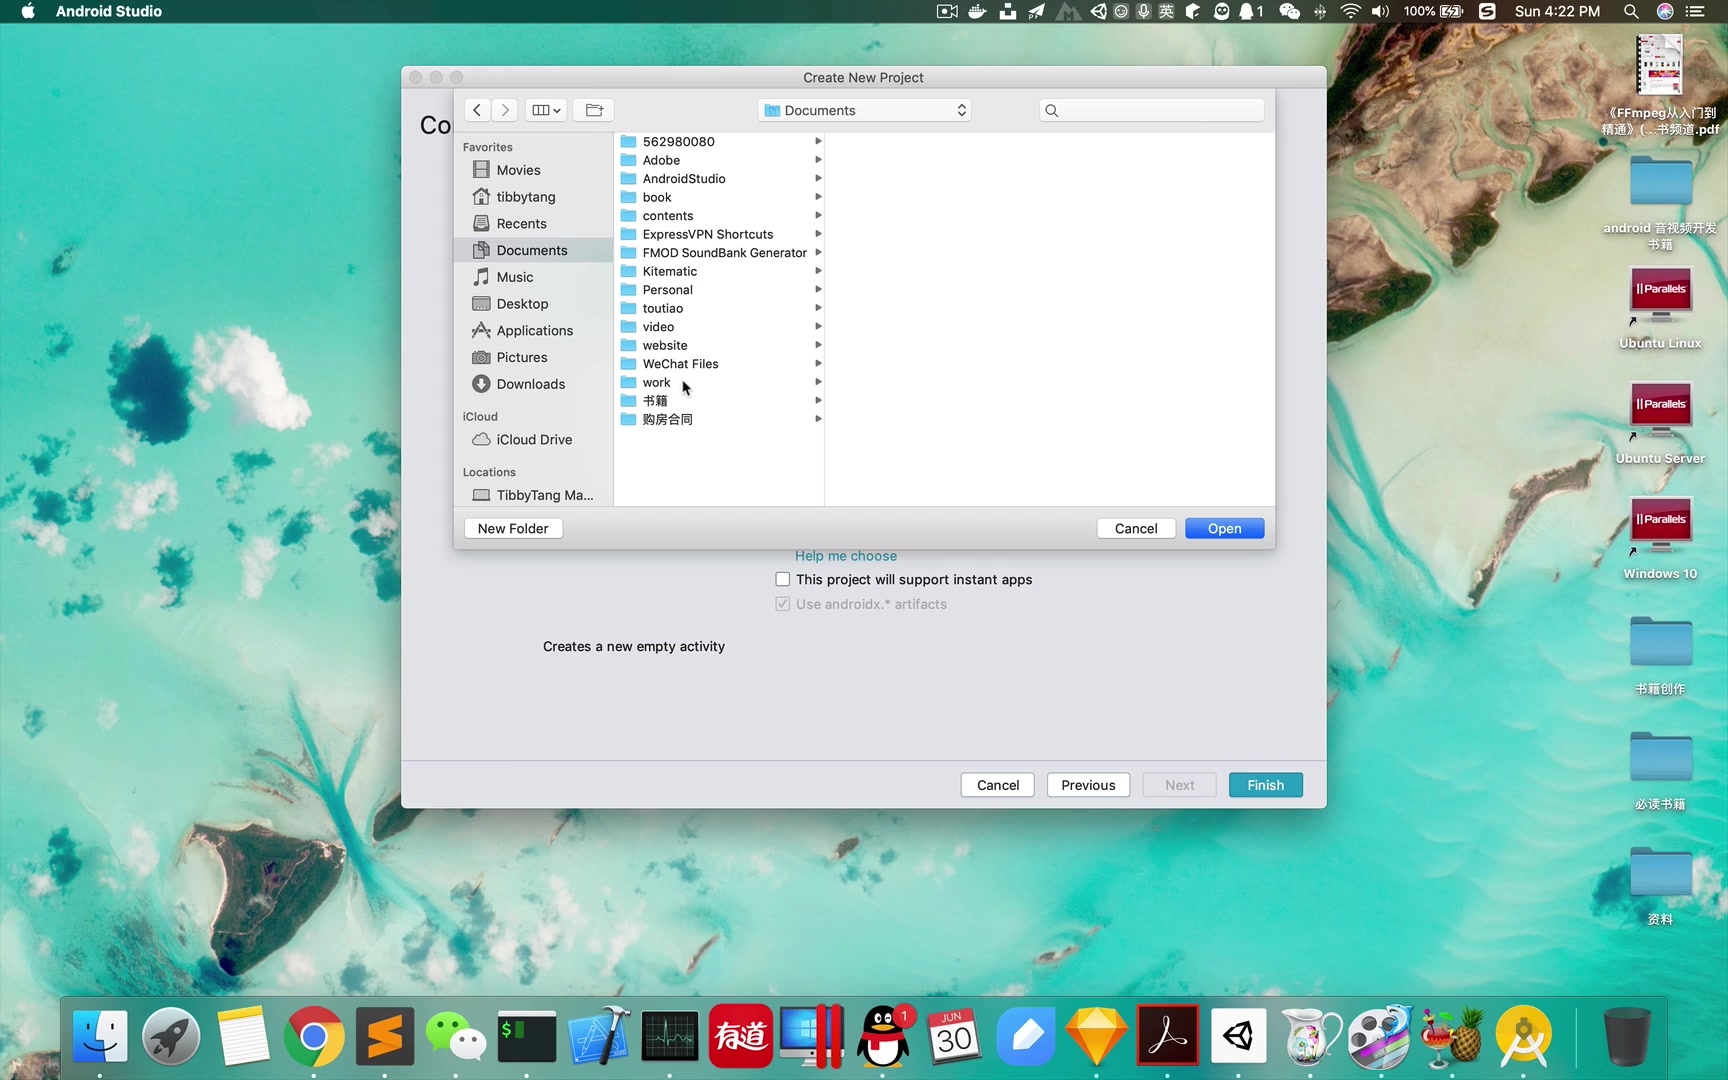Expand the video folder arrow
The height and width of the screenshot is (1080, 1728).
pyautogui.click(x=818, y=326)
